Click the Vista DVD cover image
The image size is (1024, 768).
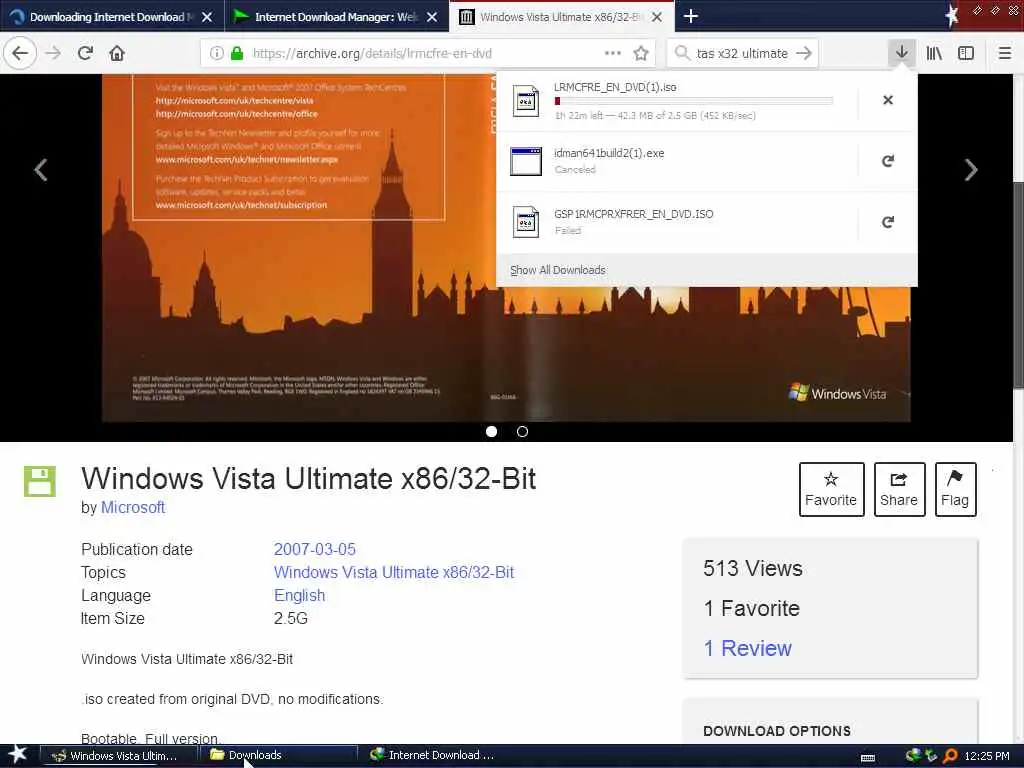click(506, 248)
